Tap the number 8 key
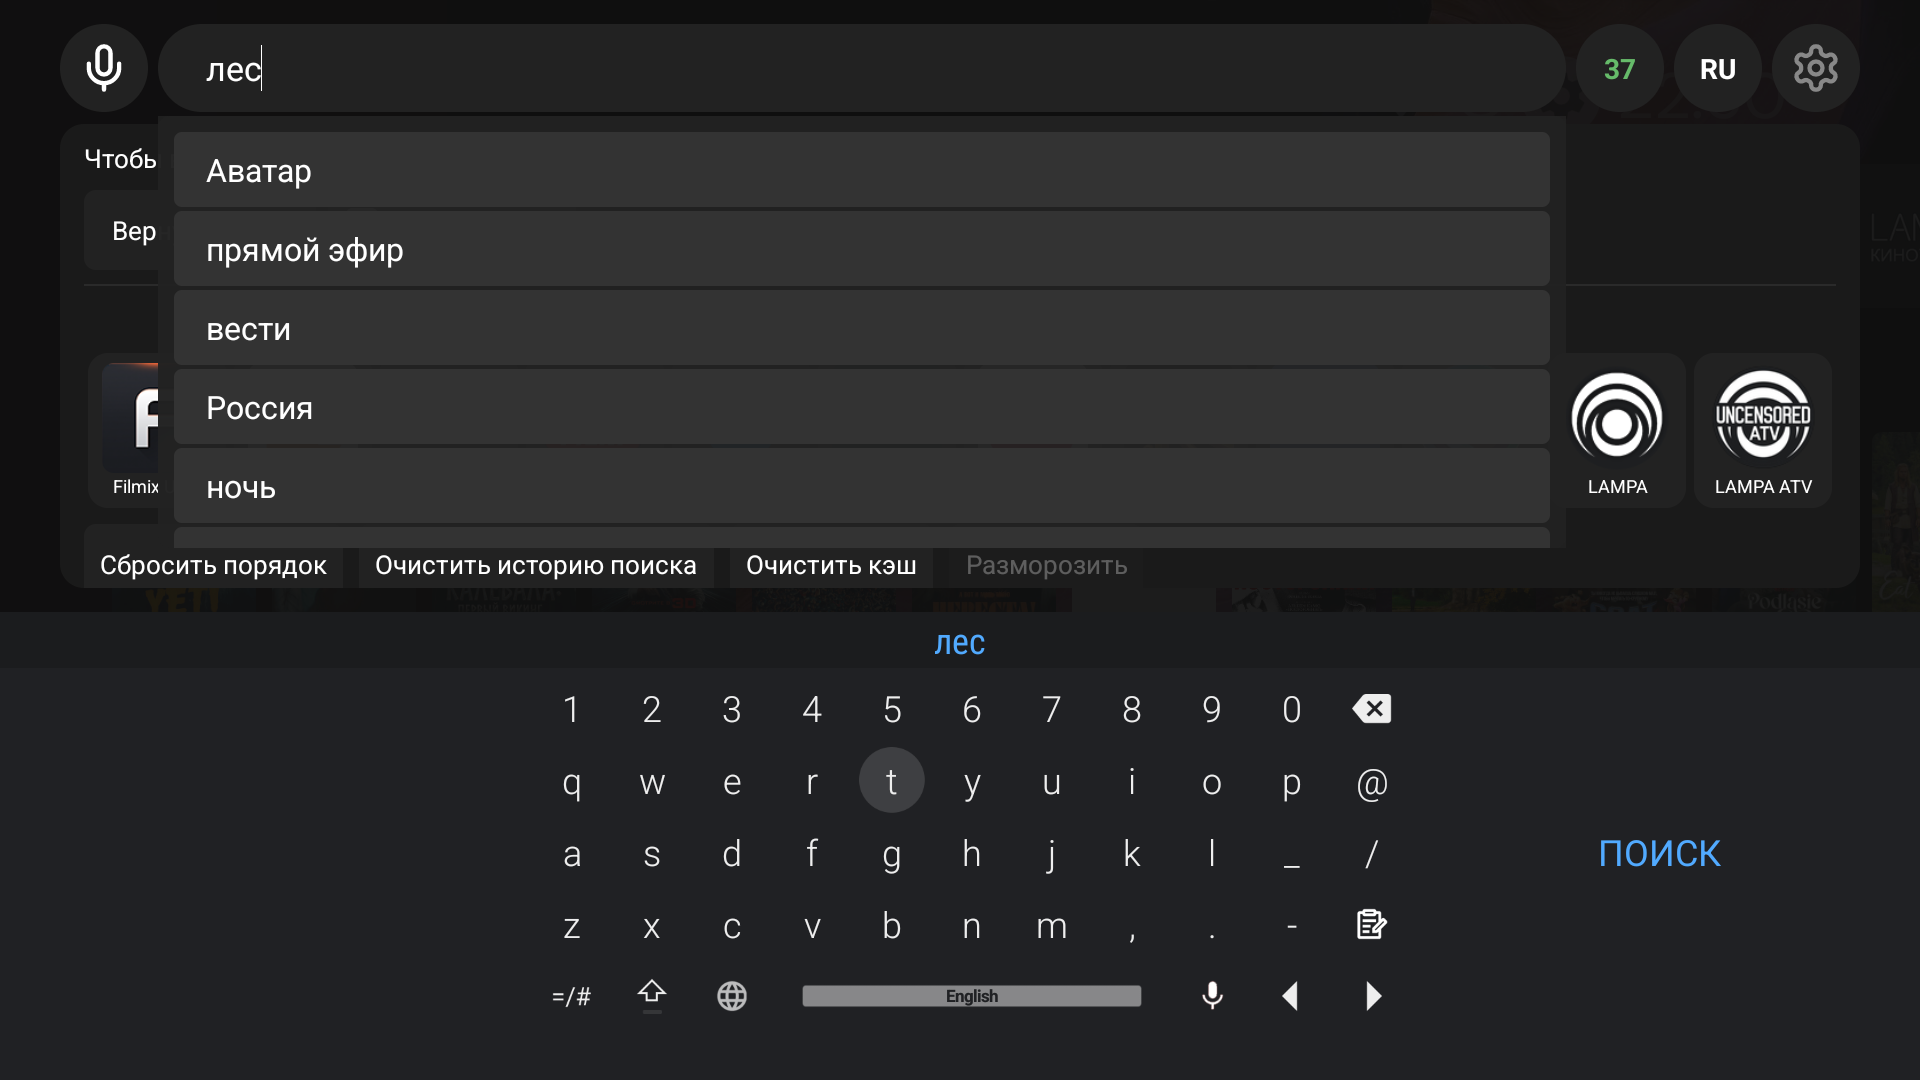This screenshot has width=1920, height=1080. pyautogui.click(x=1132, y=709)
